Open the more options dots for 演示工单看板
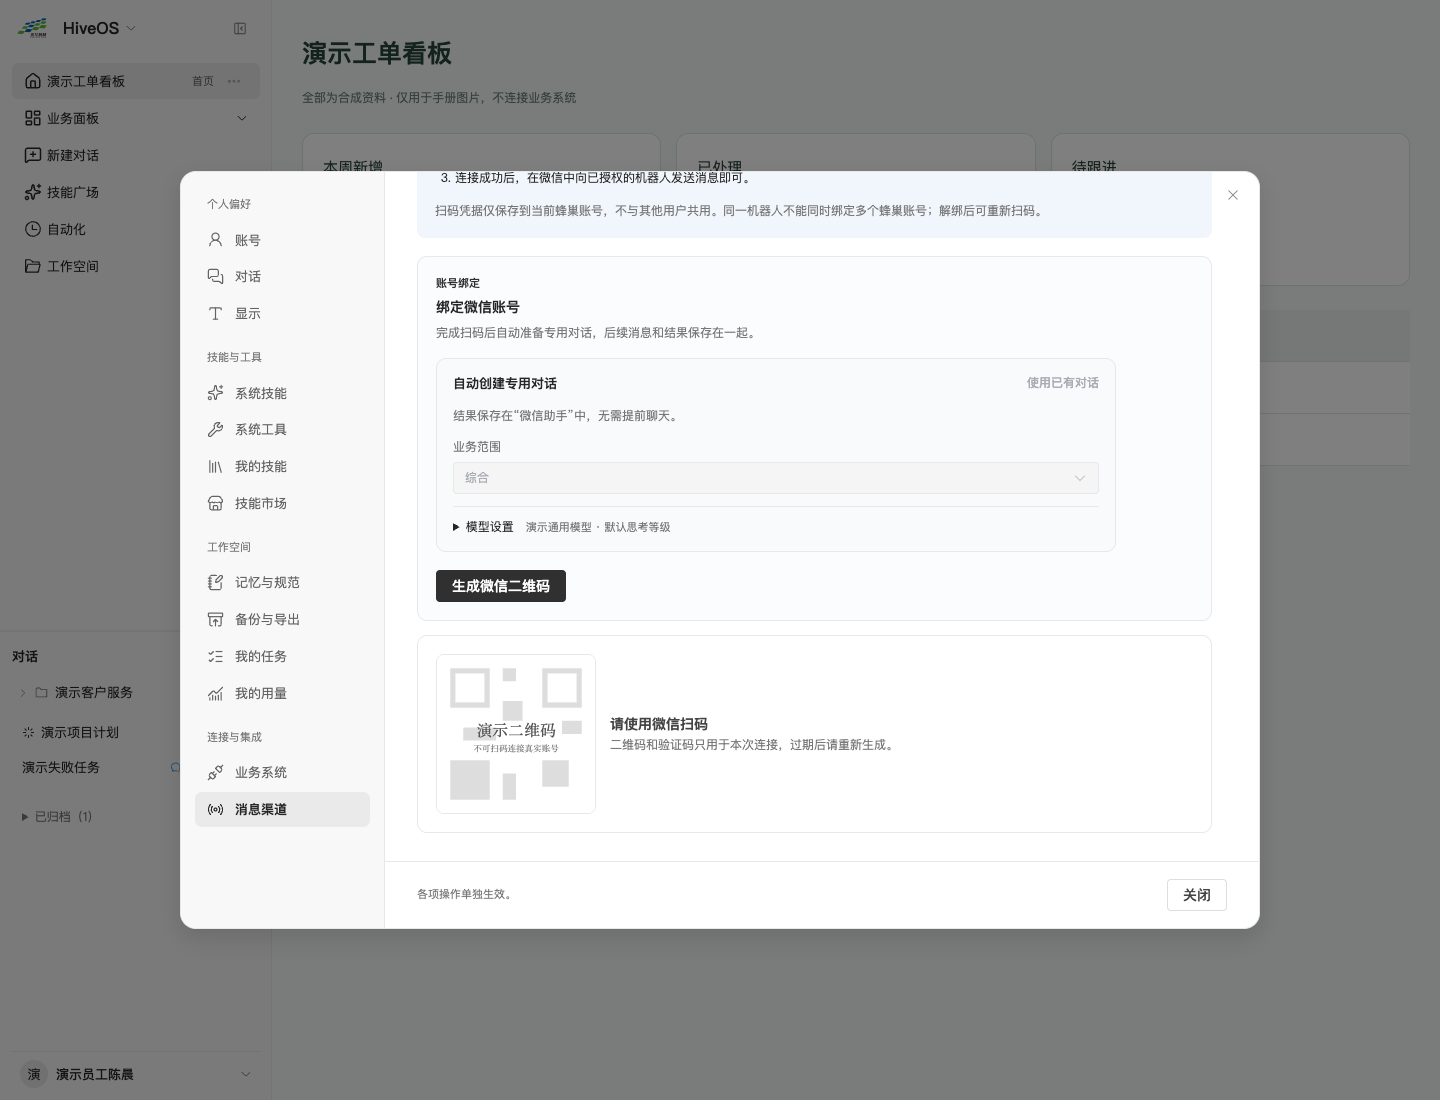 coord(234,81)
